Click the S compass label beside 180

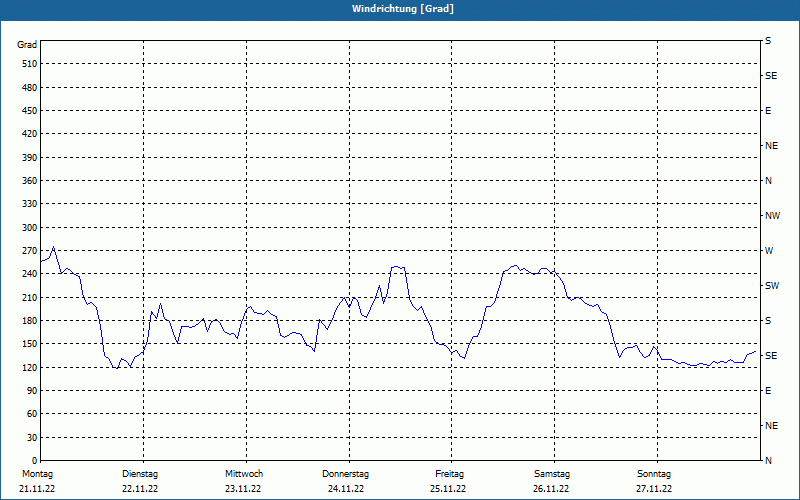[768, 321]
